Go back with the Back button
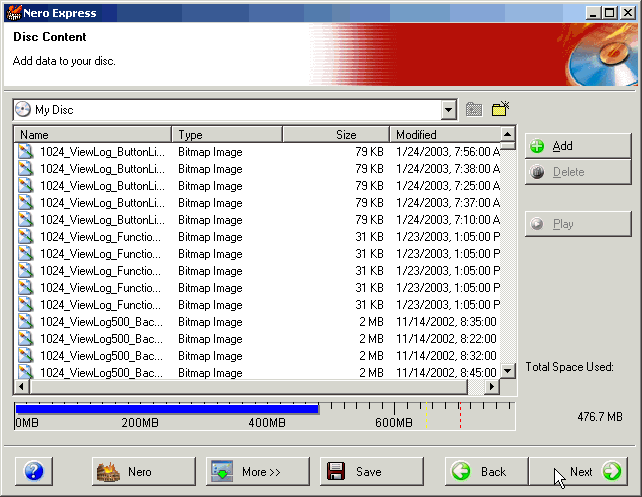642x497 pixels. click(486, 471)
